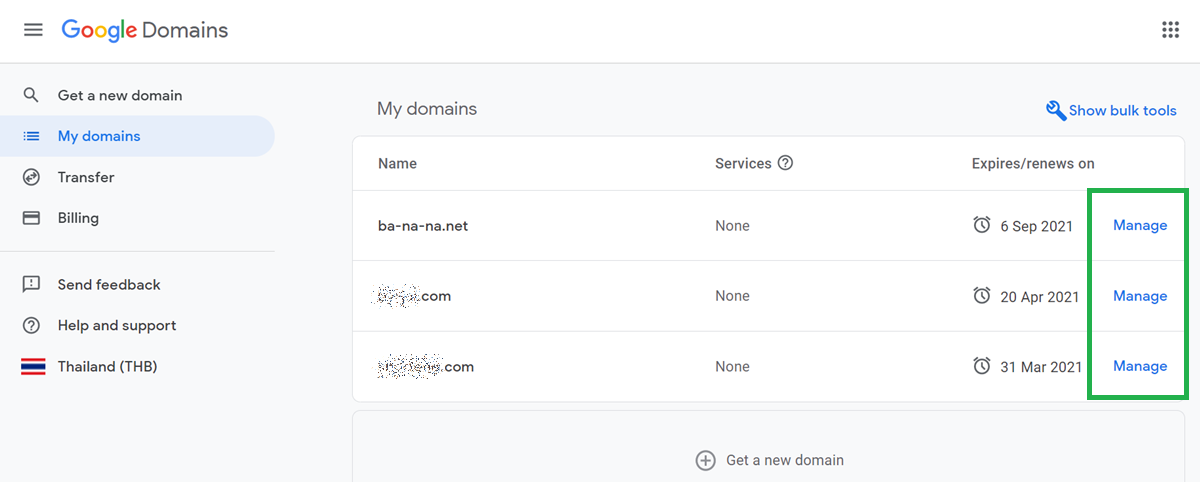Click the Thailand flag icon
The height and width of the screenshot is (482, 1200).
click(x=33, y=367)
